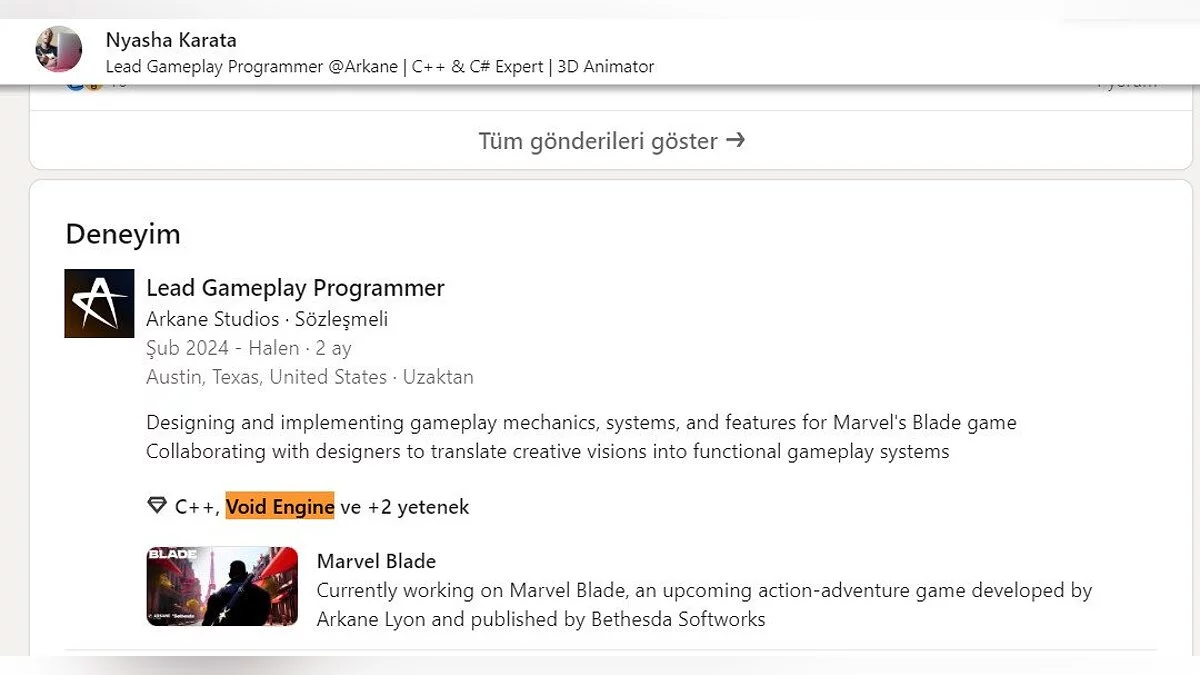Viewport: 1200px width, 675px height.
Task: Open the Lead Gameplay Programmer job title
Action: (x=295, y=288)
